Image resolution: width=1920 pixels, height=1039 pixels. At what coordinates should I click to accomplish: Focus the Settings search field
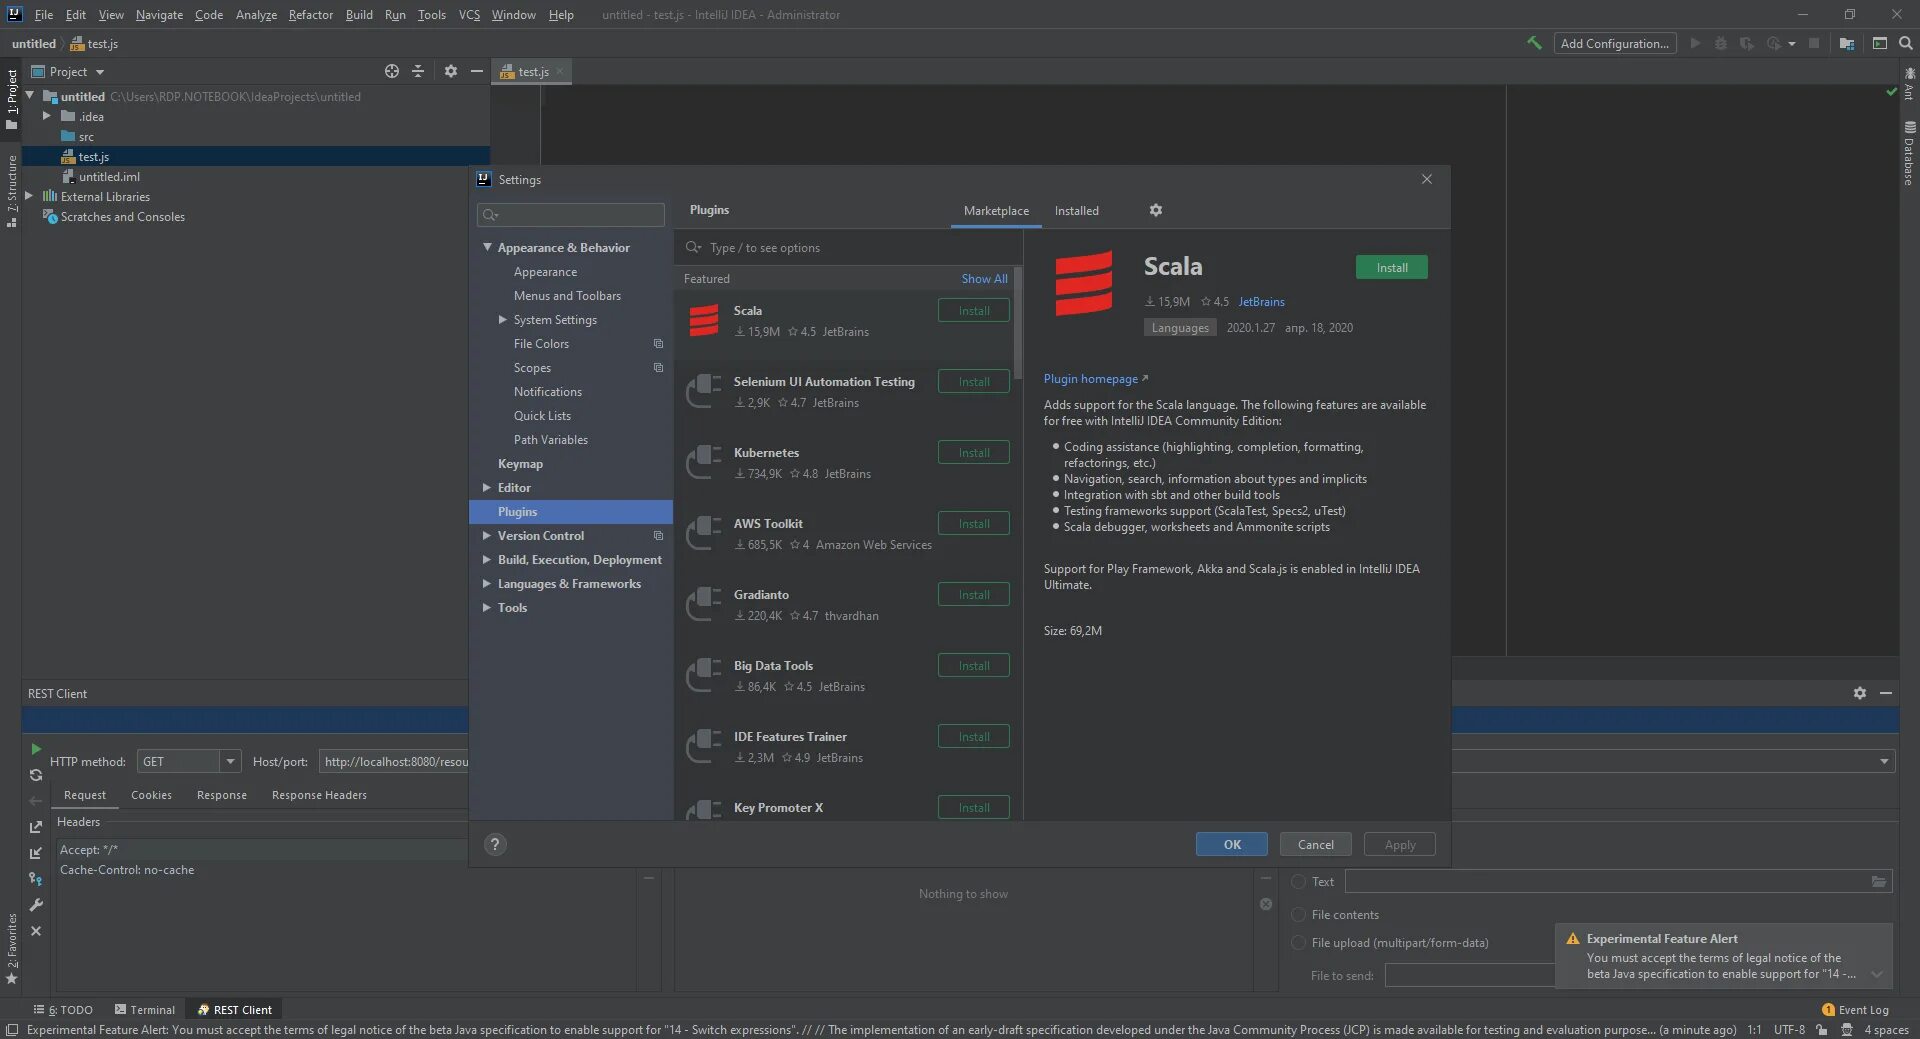(x=571, y=215)
